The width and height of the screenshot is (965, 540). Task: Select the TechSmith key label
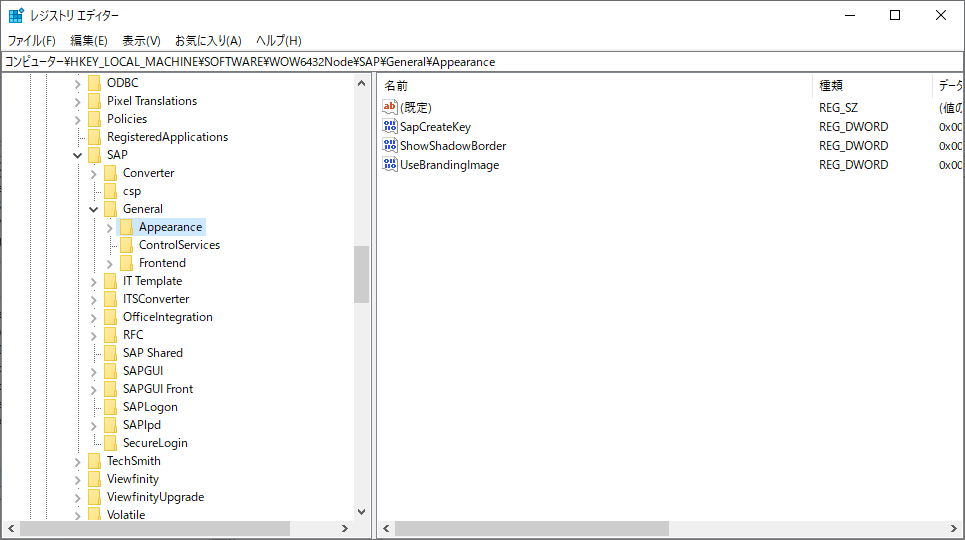point(134,461)
